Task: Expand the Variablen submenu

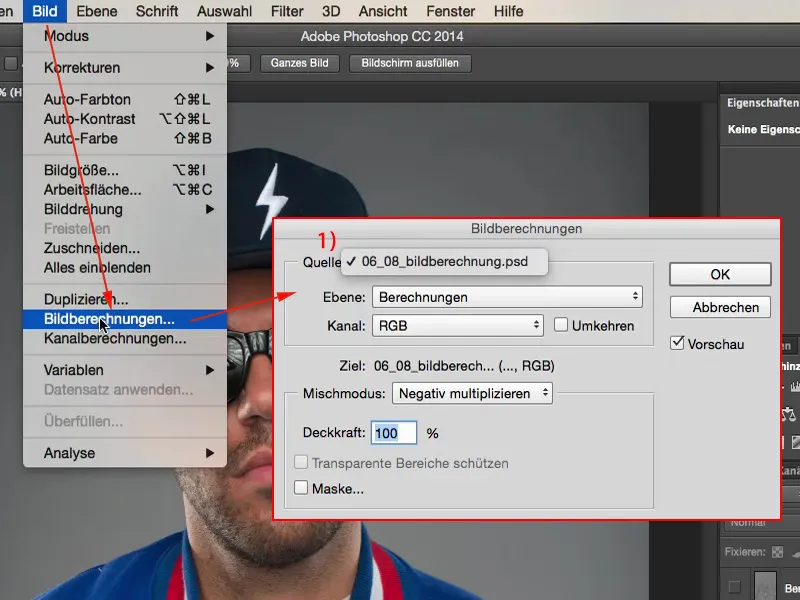Action: click(x=125, y=370)
